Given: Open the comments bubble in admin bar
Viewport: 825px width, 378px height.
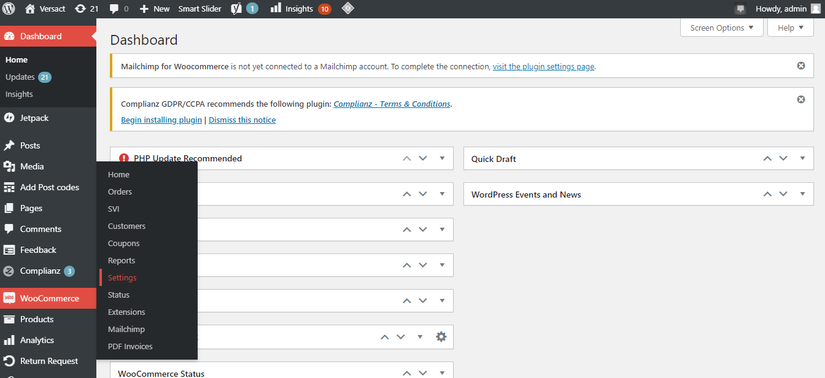Looking at the screenshot, I should (114, 8).
